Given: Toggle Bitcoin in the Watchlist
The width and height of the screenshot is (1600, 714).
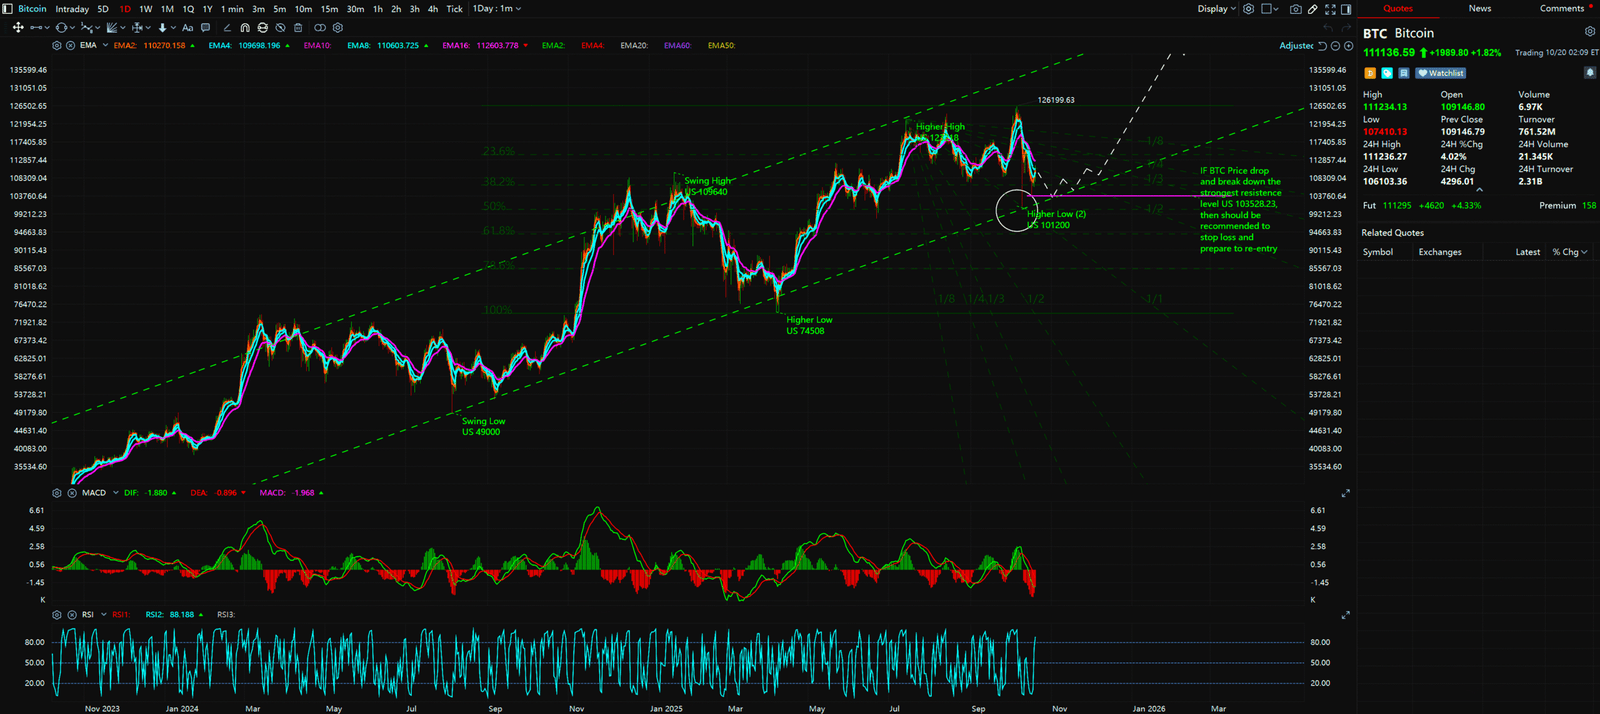Looking at the screenshot, I should (1441, 73).
